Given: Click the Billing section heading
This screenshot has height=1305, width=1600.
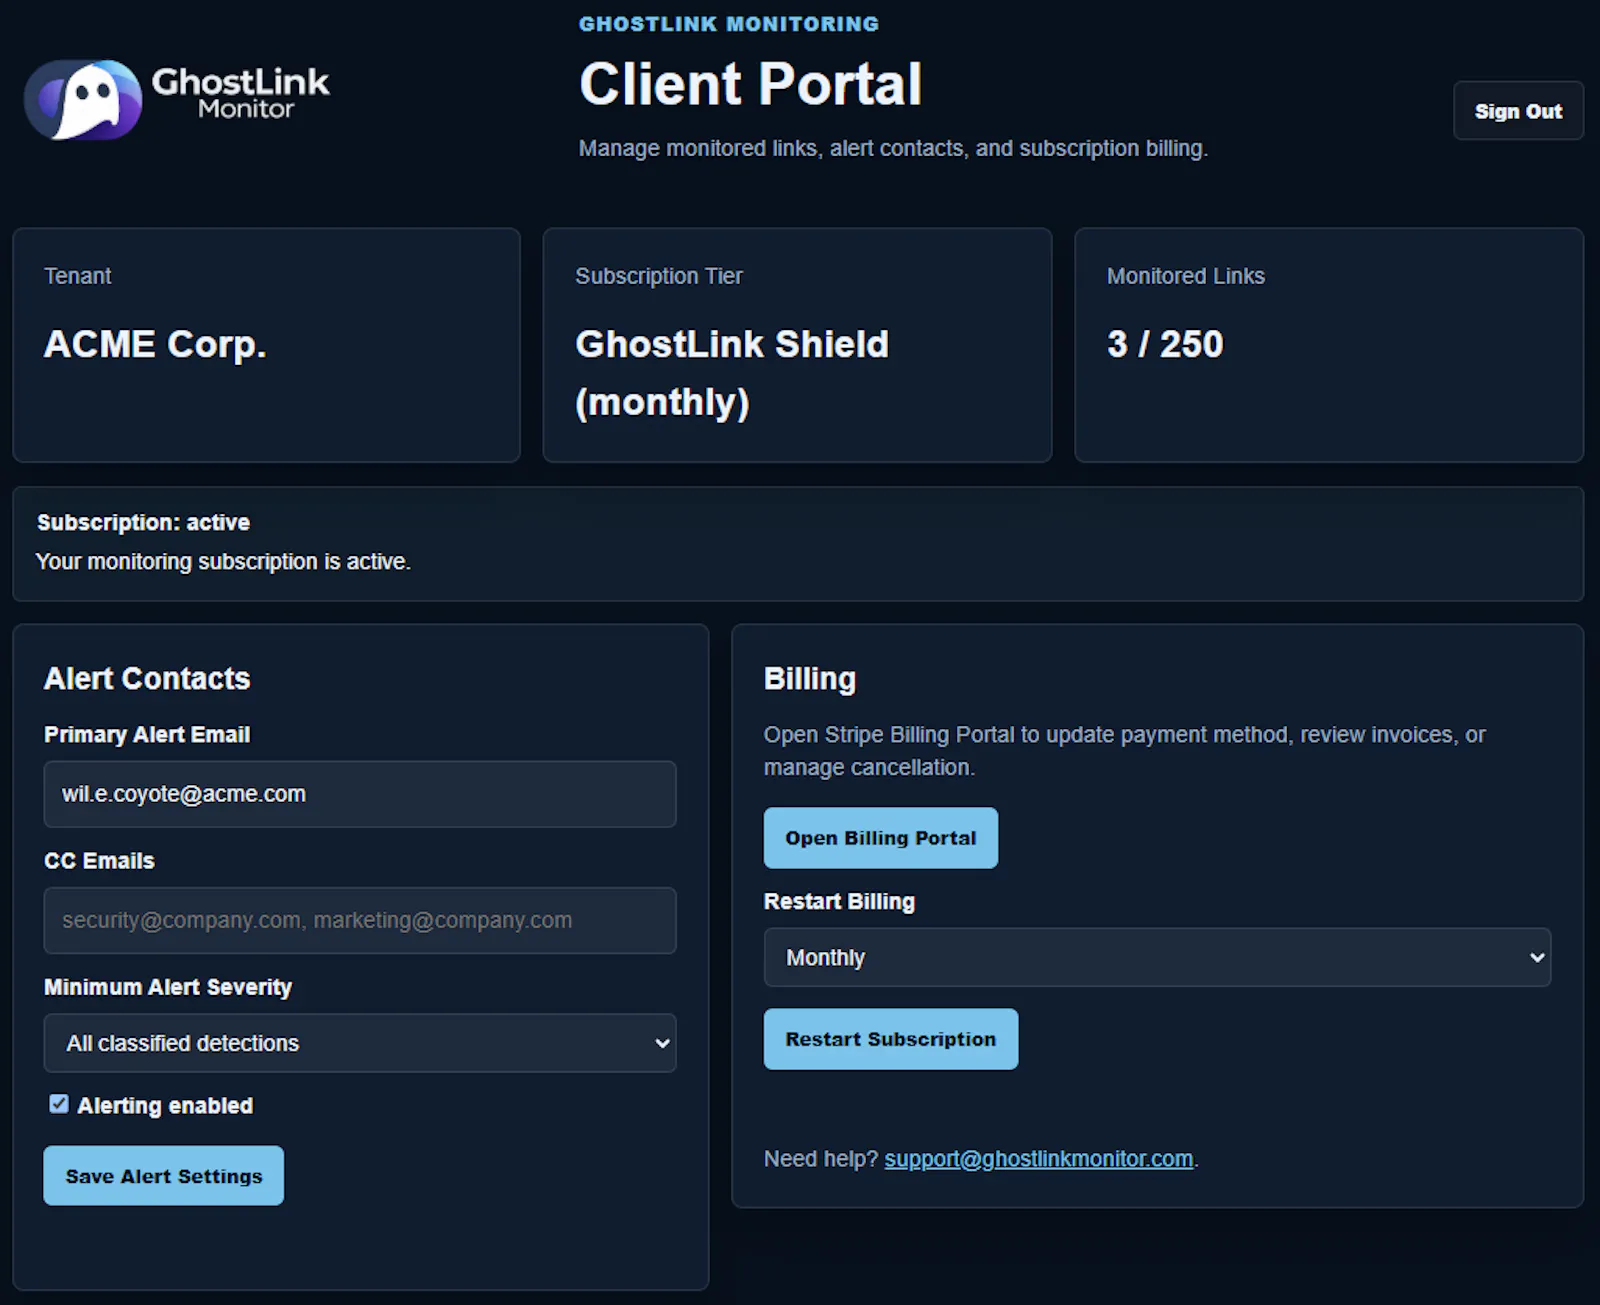Looking at the screenshot, I should [x=810, y=679].
